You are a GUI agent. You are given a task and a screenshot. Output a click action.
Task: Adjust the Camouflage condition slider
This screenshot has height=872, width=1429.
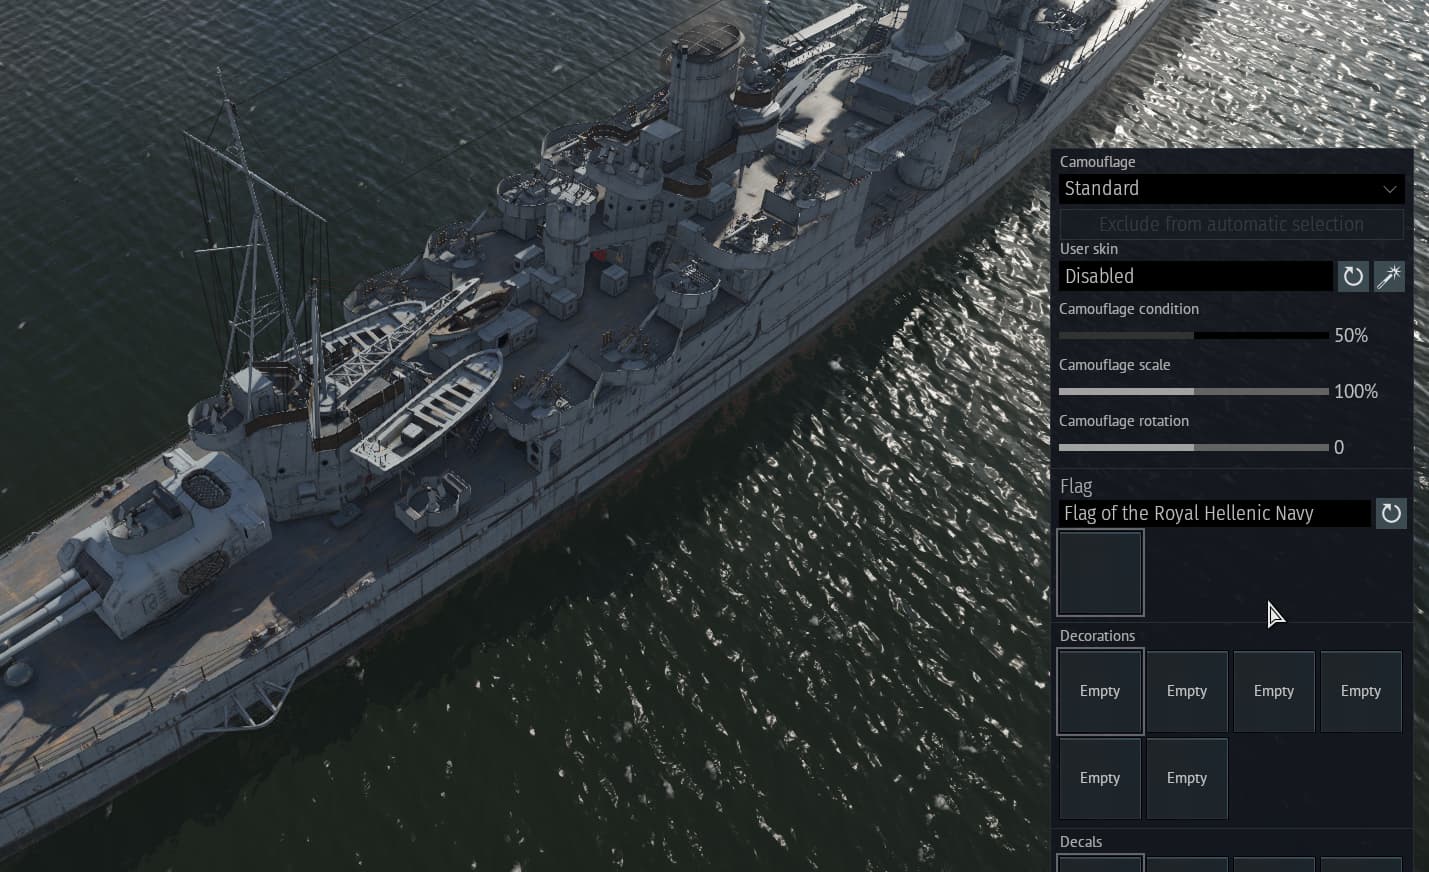1193,335
